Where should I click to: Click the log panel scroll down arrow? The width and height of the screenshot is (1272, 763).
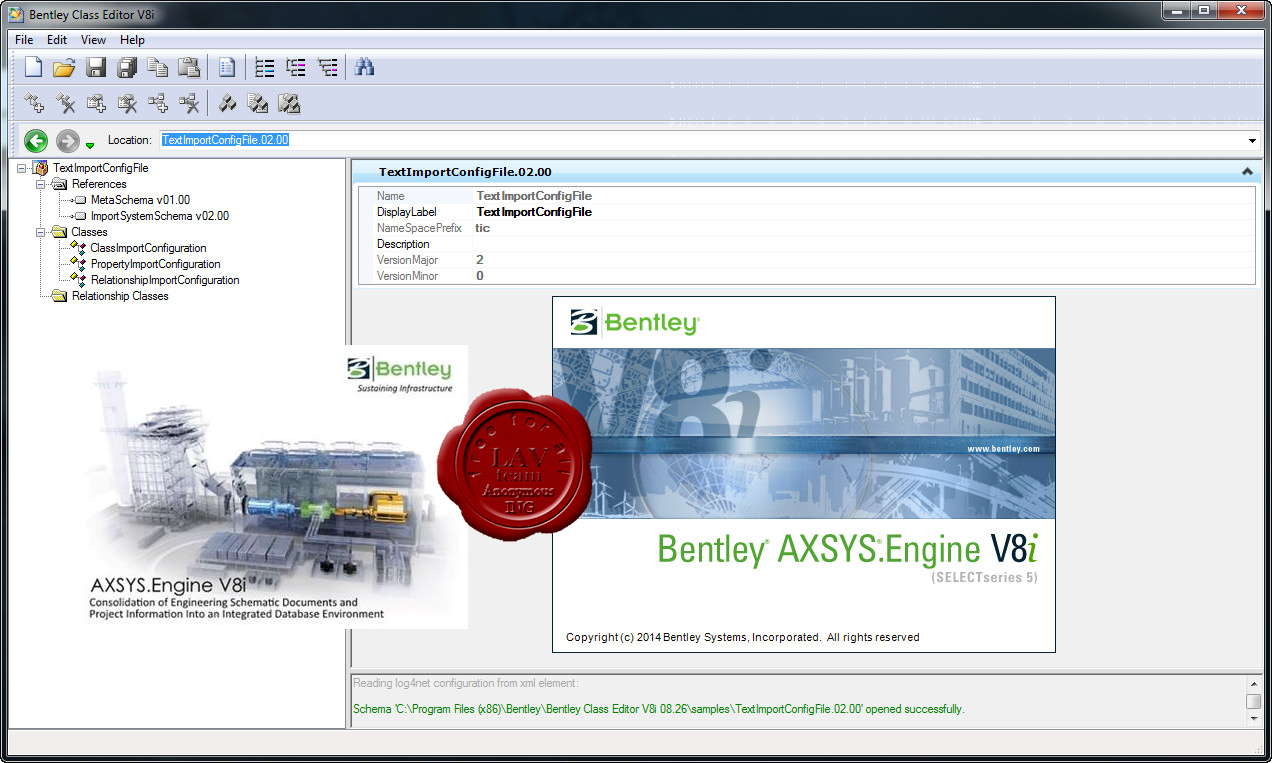(x=1253, y=718)
